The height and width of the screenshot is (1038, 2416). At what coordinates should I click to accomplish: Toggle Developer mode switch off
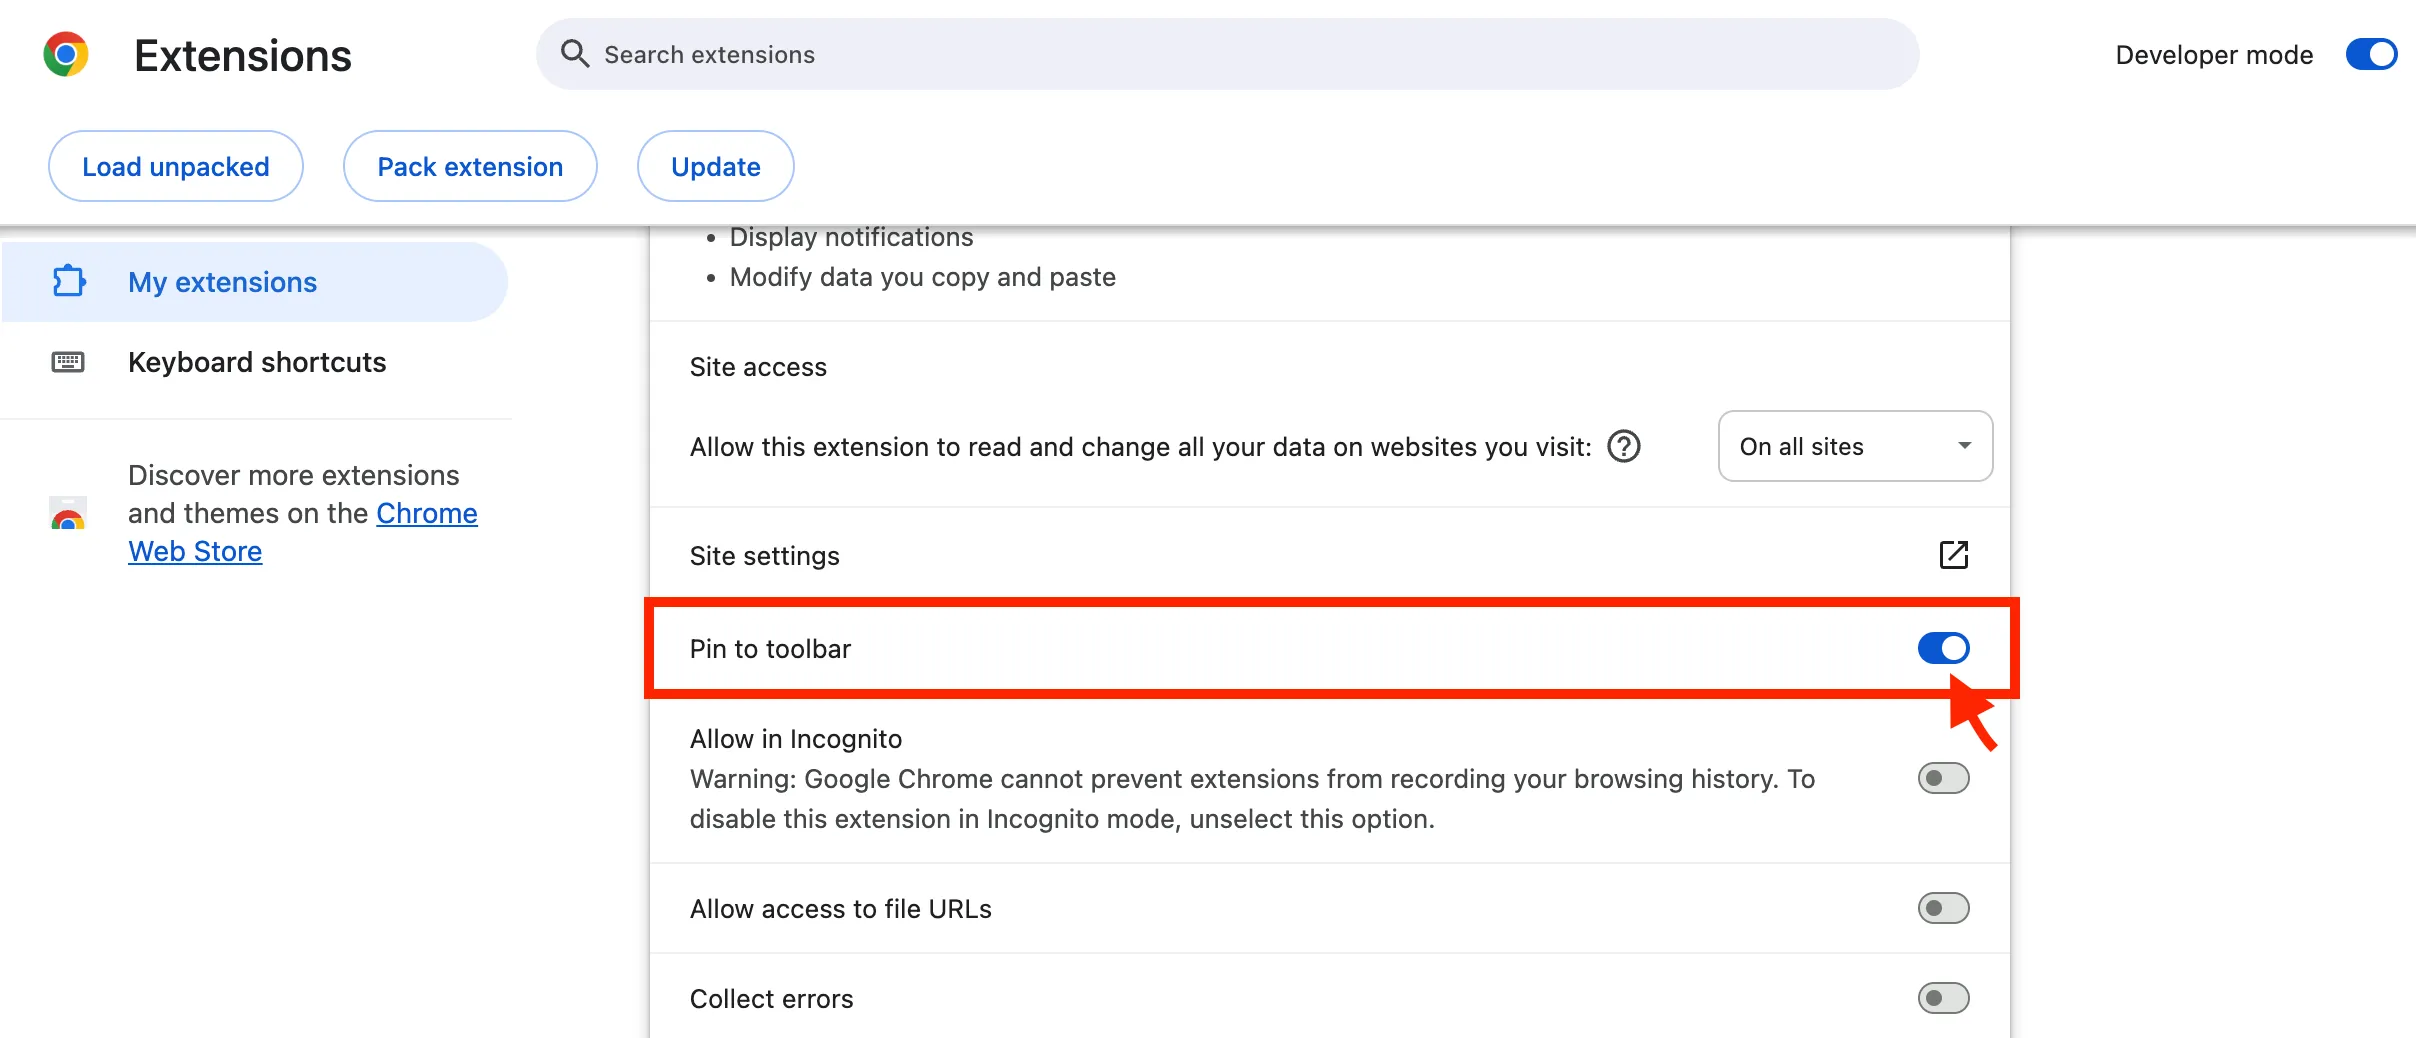[x=2371, y=54]
